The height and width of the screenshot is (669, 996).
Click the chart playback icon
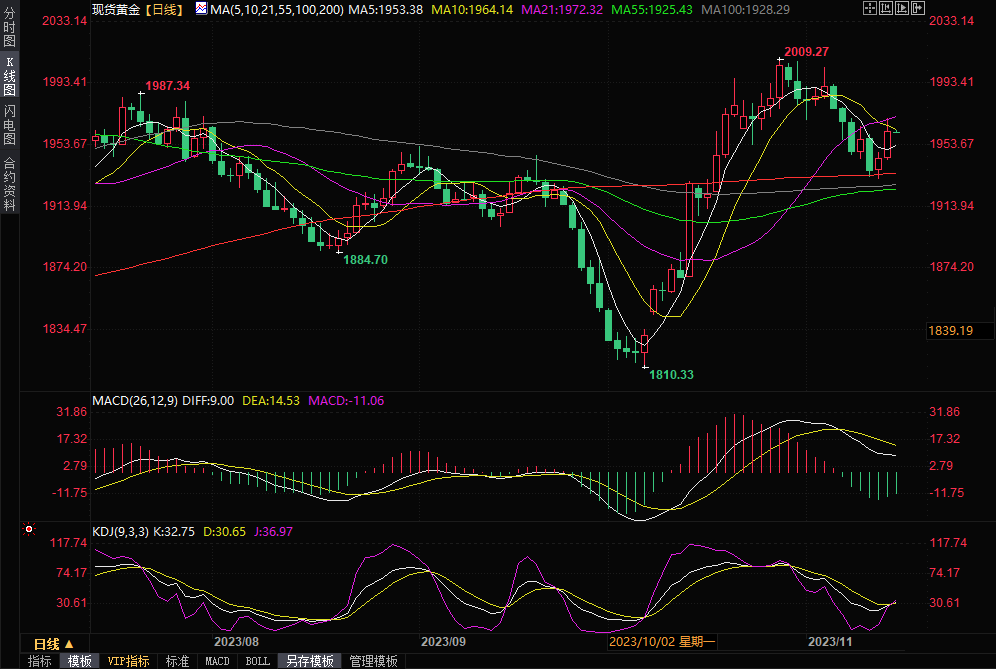(x=902, y=9)
